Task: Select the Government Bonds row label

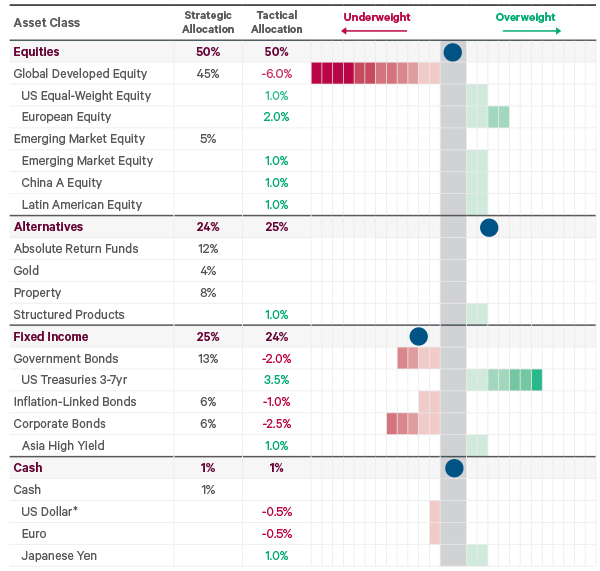Action: [66, 359]
